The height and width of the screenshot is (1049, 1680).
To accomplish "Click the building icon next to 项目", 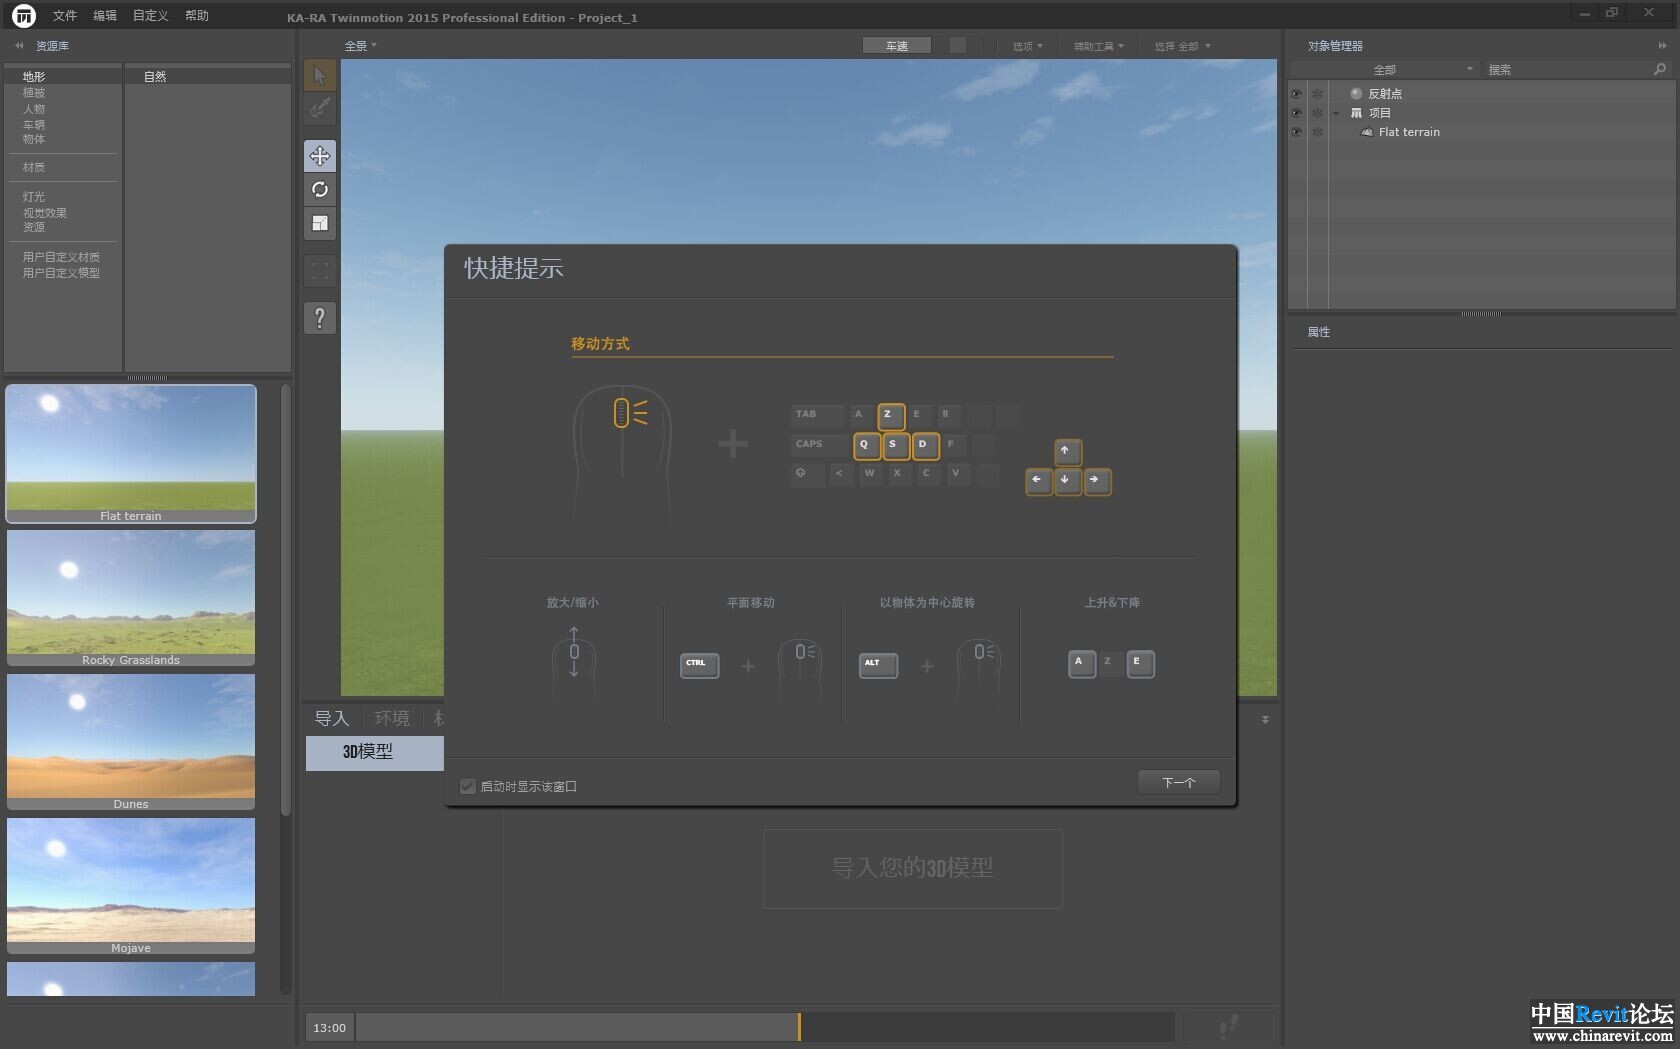I will pos(1356,113).
